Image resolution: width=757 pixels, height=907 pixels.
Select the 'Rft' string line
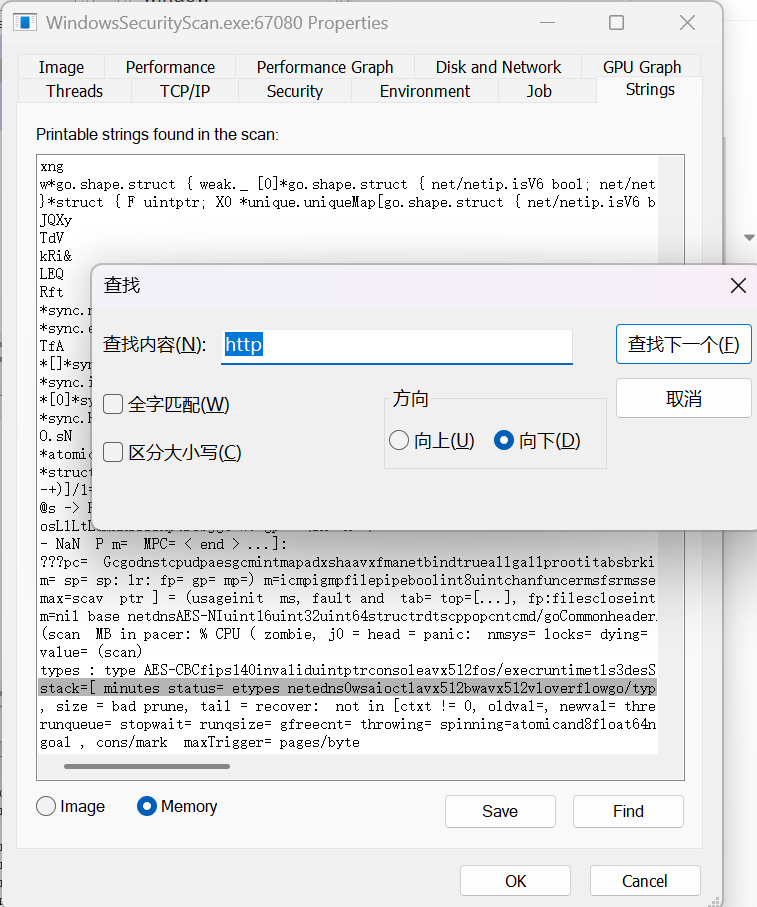[x=52, y=292]
